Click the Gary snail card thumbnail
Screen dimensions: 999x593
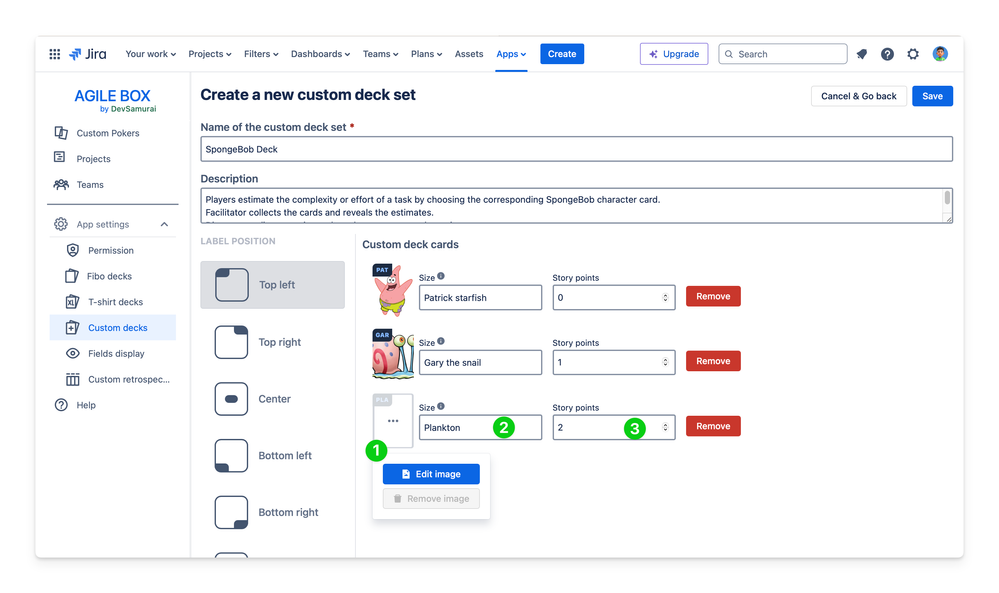(x=392, y=355)
